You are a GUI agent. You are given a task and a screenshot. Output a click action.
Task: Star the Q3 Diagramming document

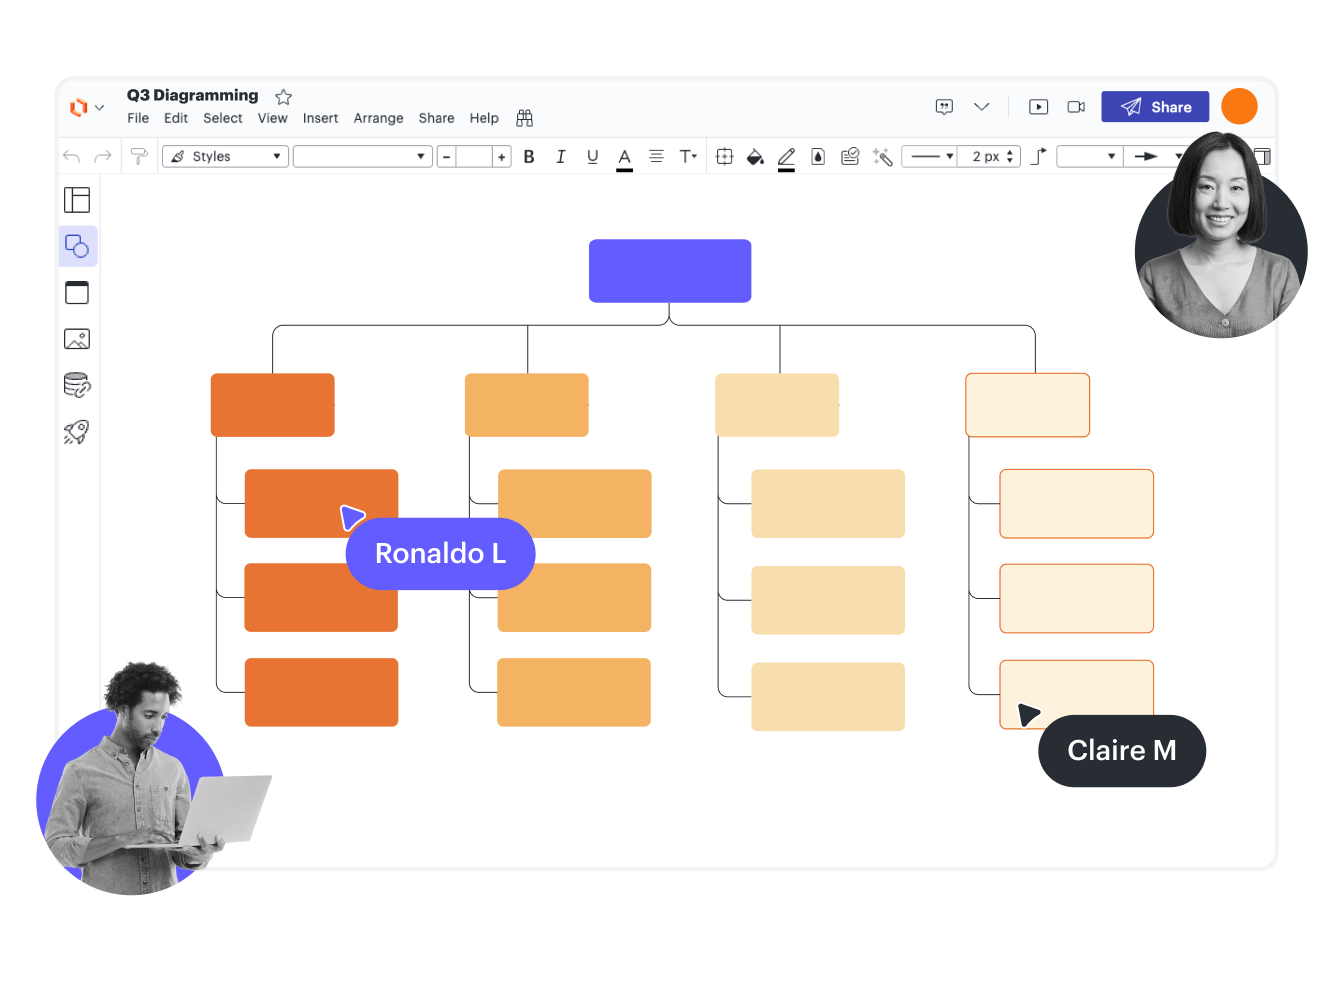coord(283,97)
